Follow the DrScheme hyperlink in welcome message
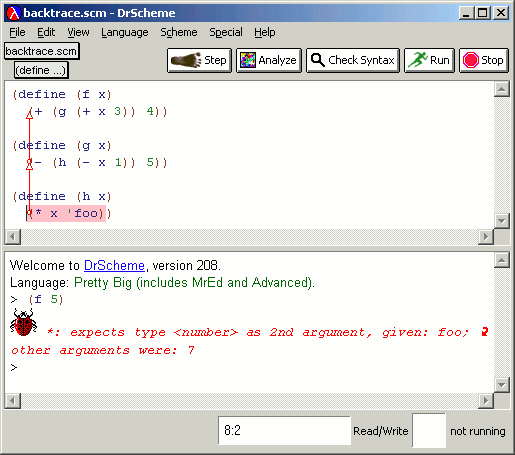The image size is (515, 455). point(114,265)
